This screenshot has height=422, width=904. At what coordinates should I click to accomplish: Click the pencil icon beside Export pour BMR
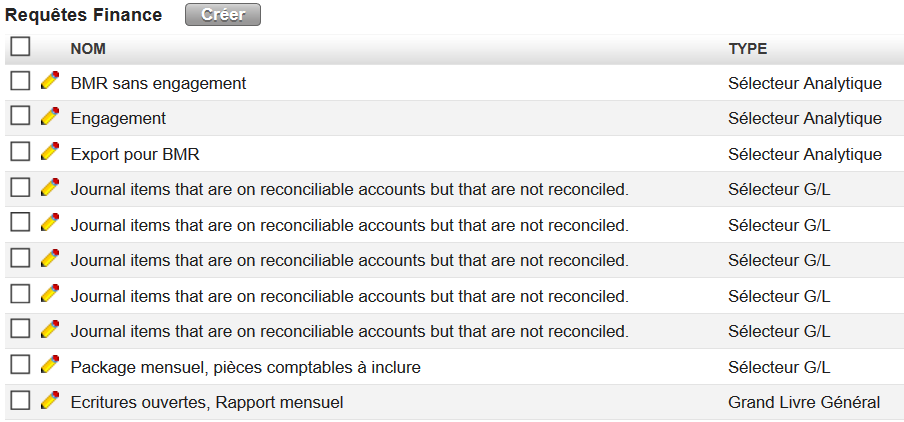coord(50,153)
